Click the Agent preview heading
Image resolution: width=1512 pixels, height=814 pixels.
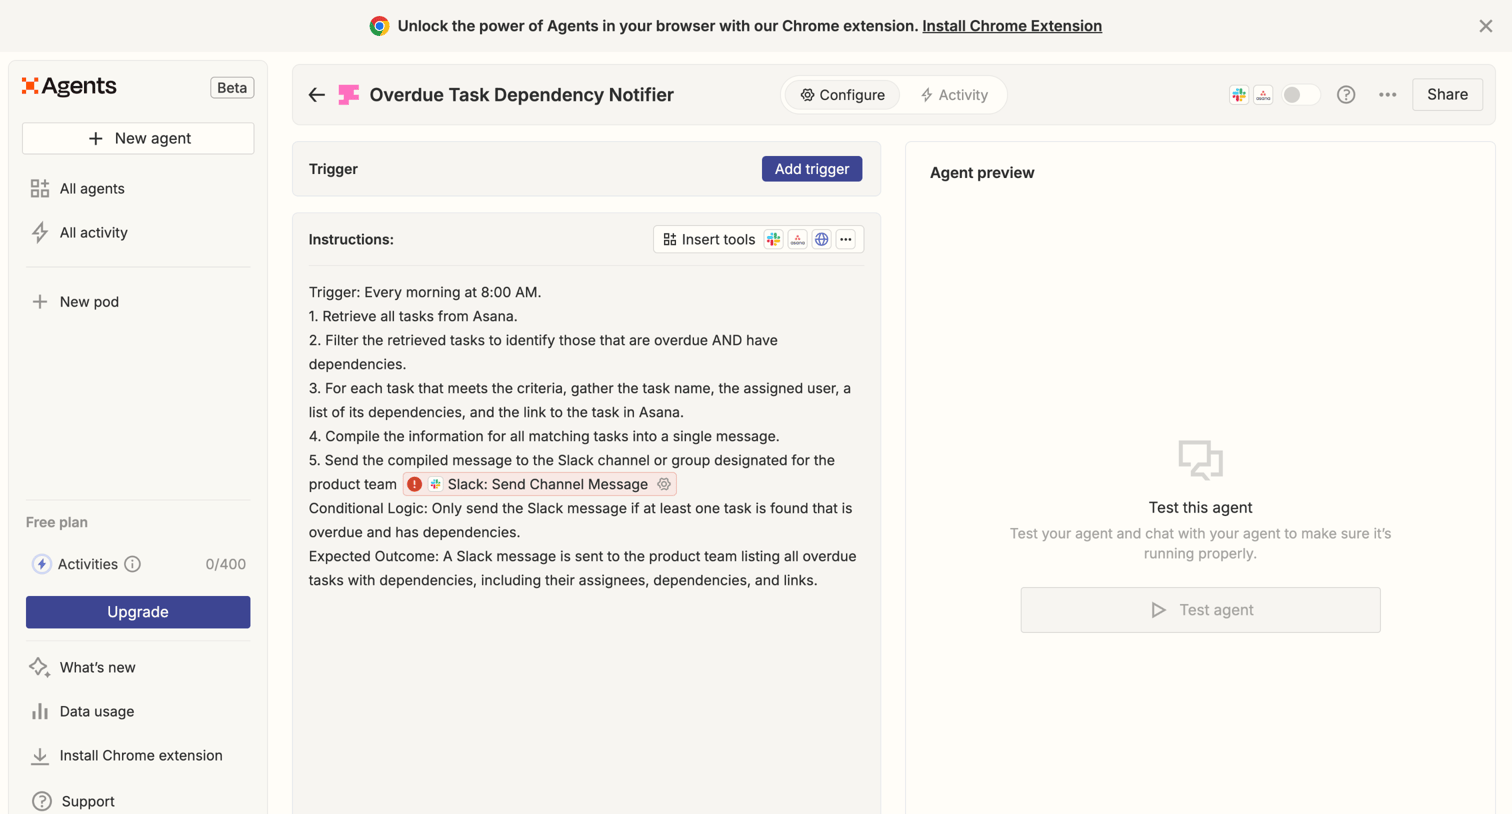coord(982,173)
